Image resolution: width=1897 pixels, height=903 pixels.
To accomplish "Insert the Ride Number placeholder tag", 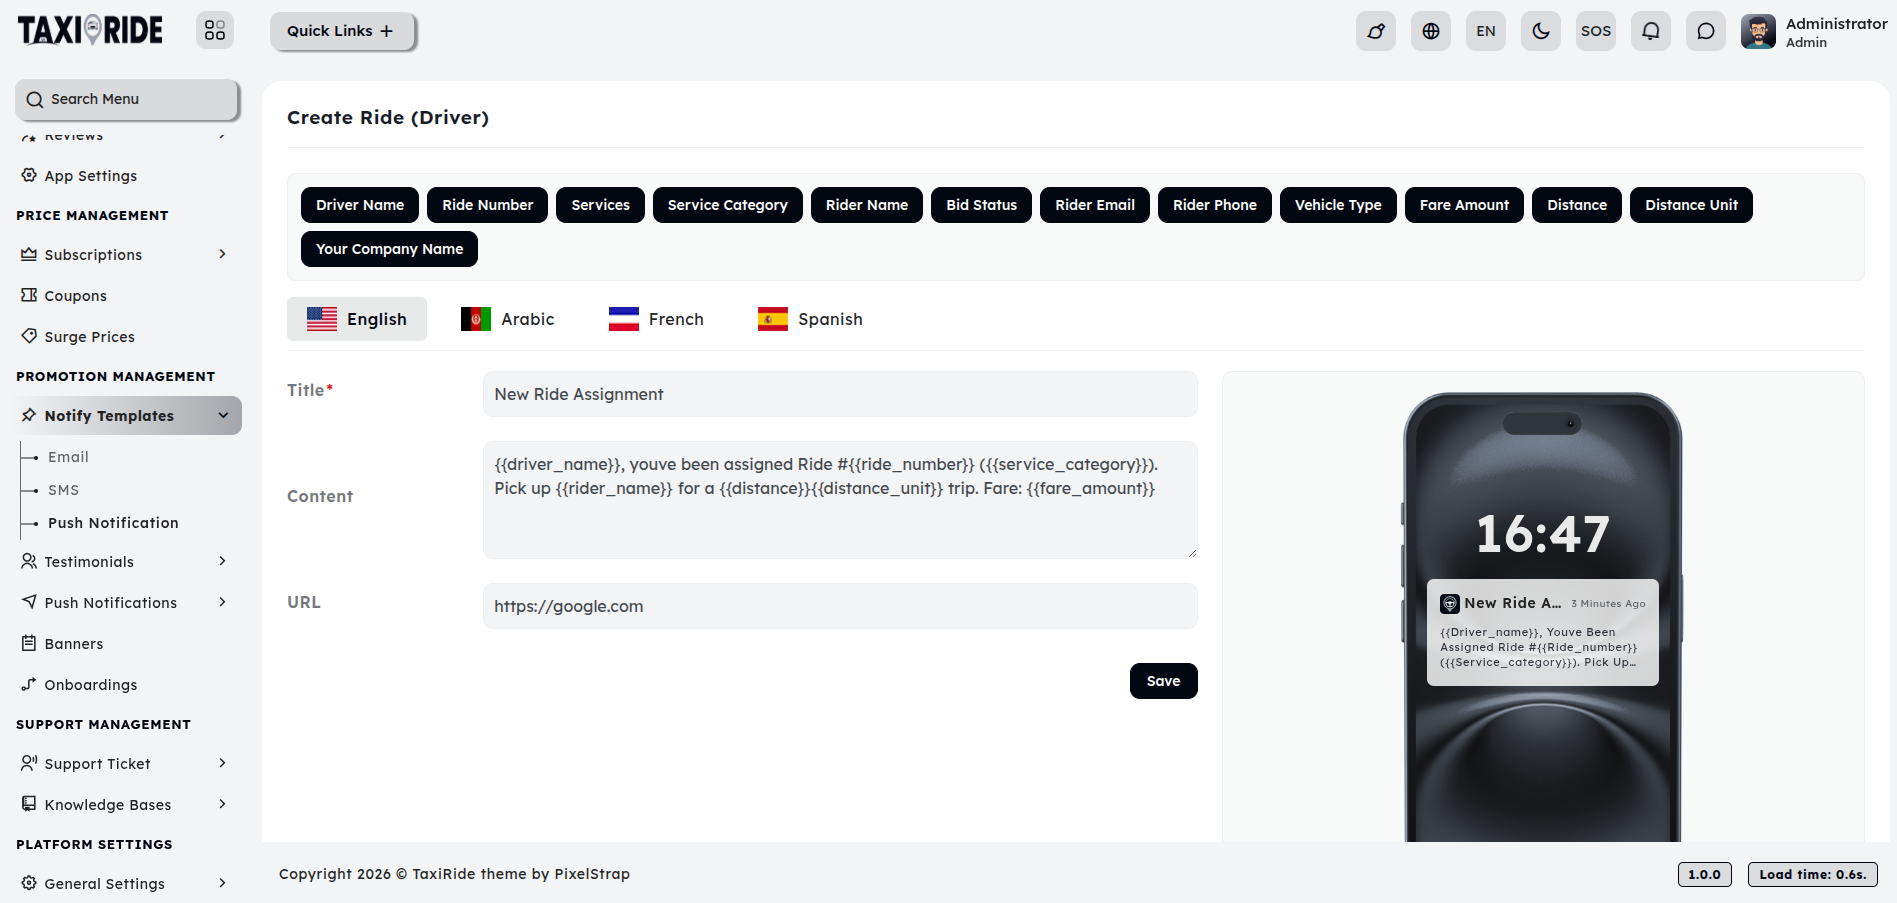I will point(488,205).
